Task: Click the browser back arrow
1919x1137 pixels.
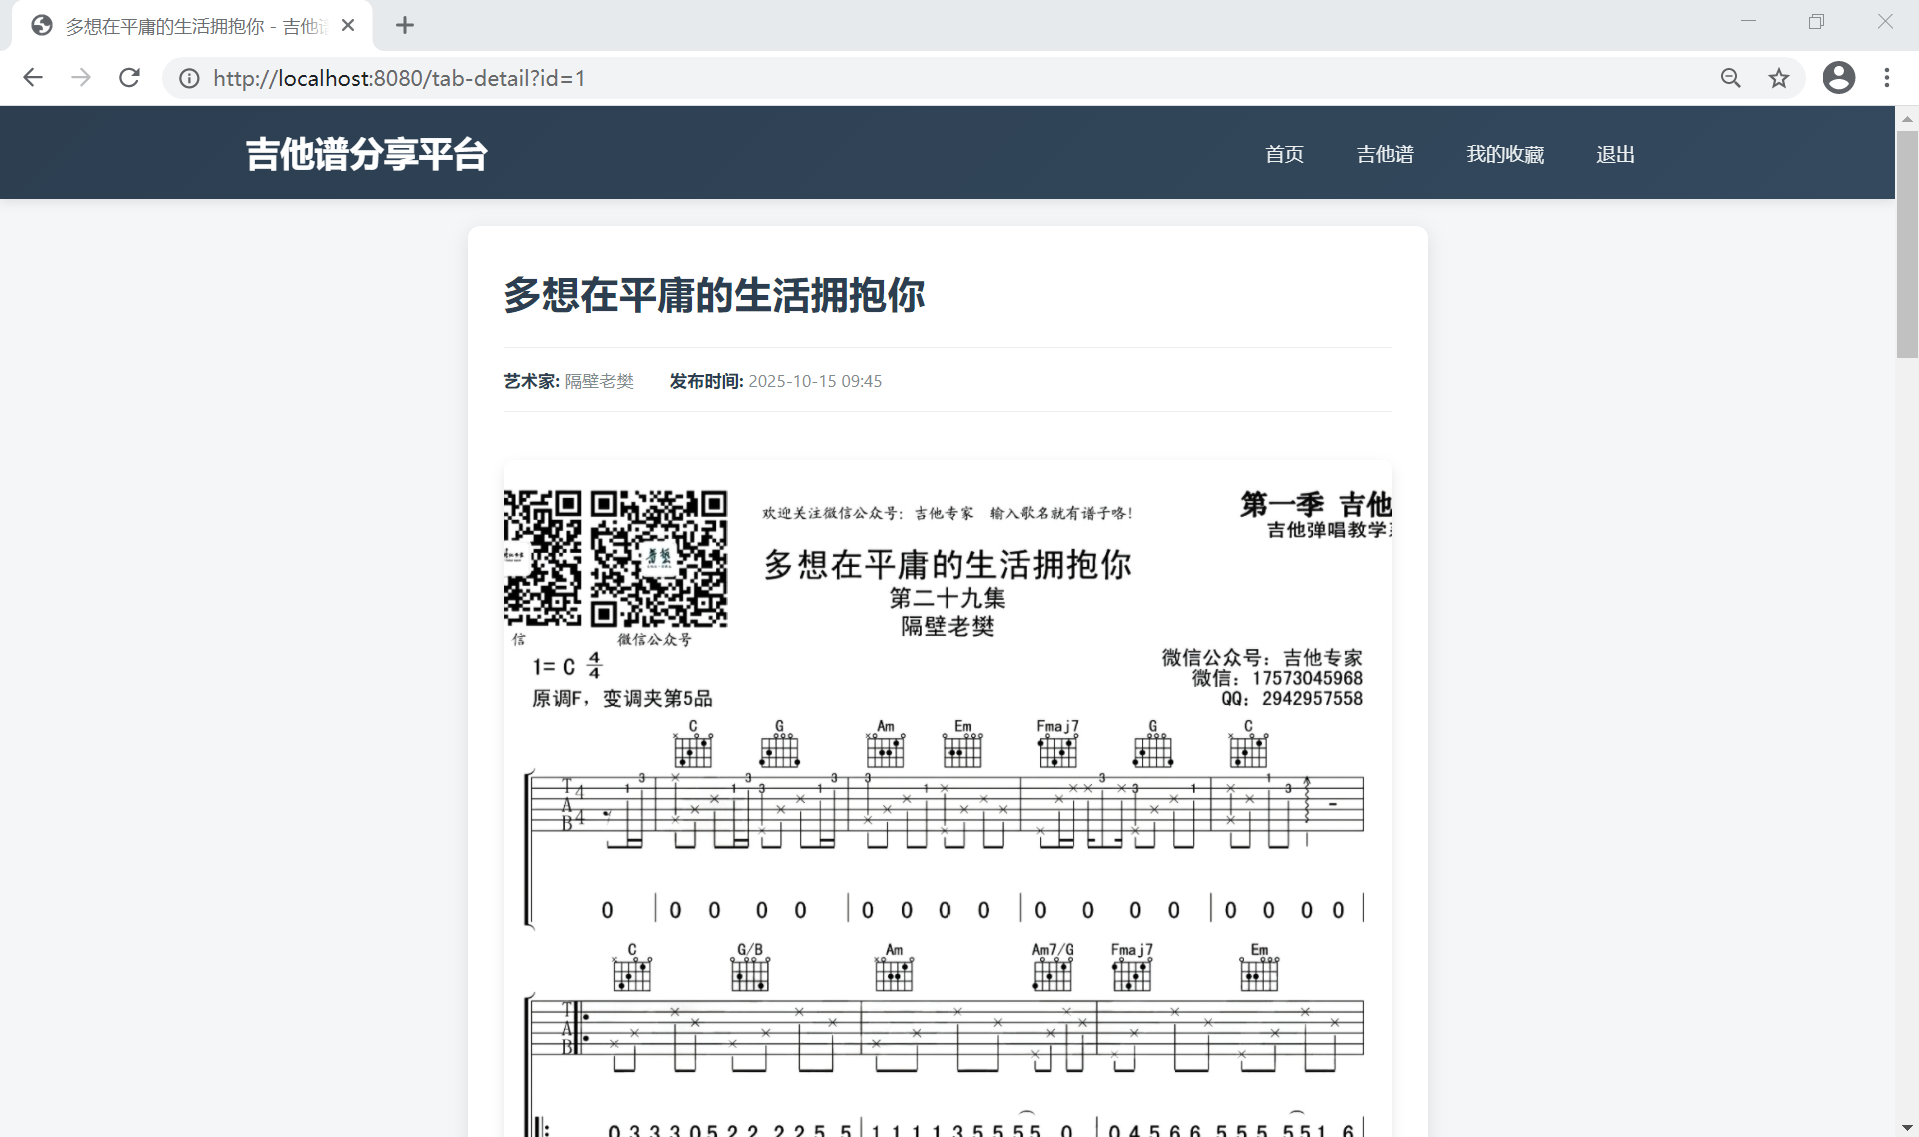Action: pyautogui.click(x=33, y=78)
